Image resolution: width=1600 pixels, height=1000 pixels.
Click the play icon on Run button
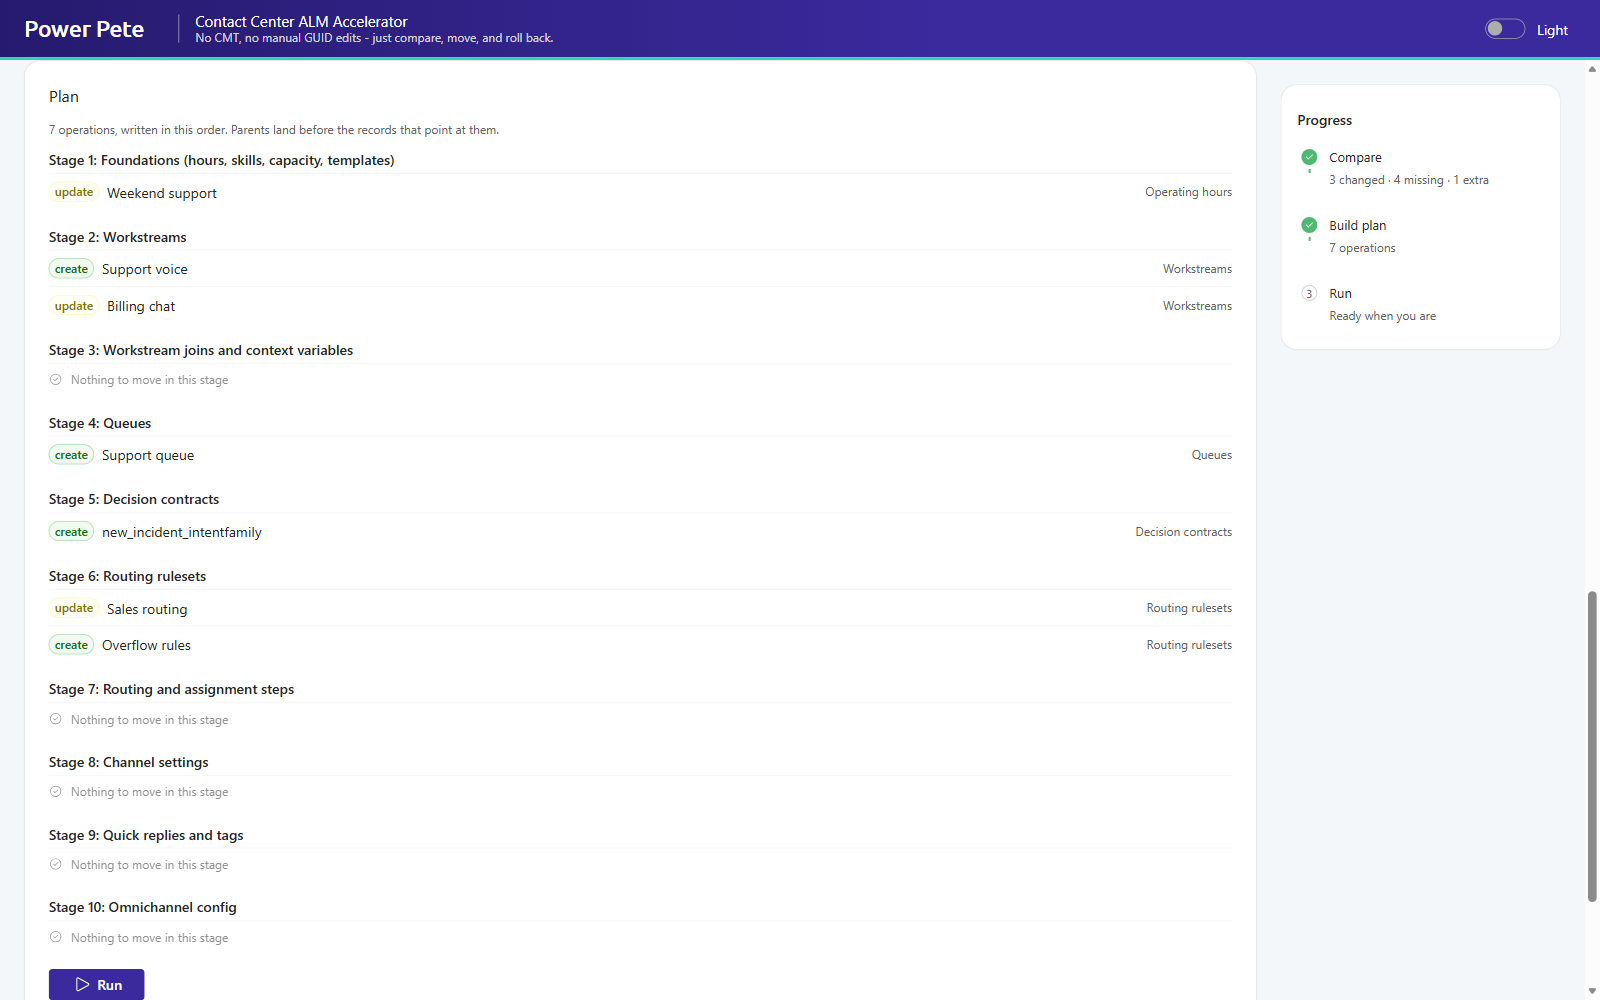(x=83, y=985)
